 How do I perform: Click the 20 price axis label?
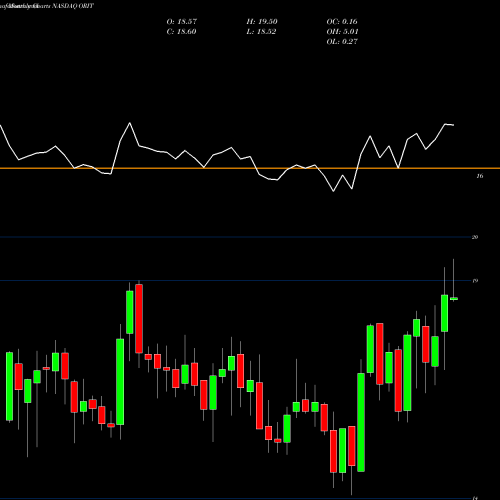(x=475, y=237)
